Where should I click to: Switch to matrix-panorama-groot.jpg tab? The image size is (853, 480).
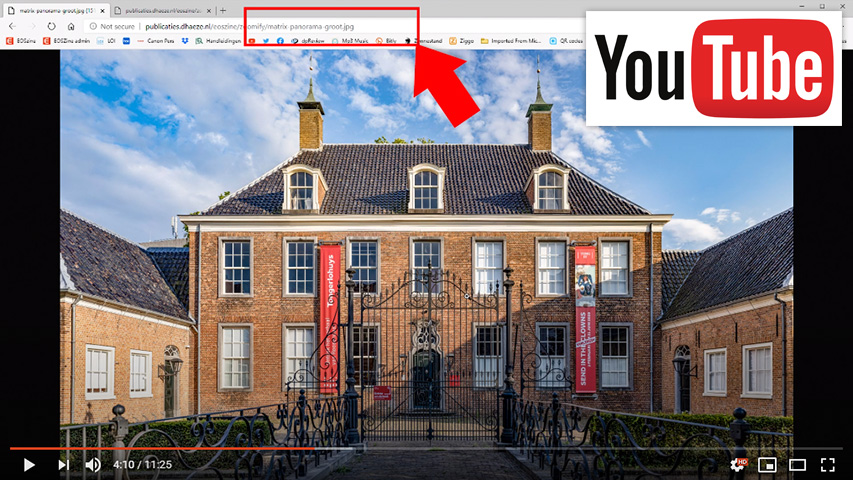pos(55,10)
